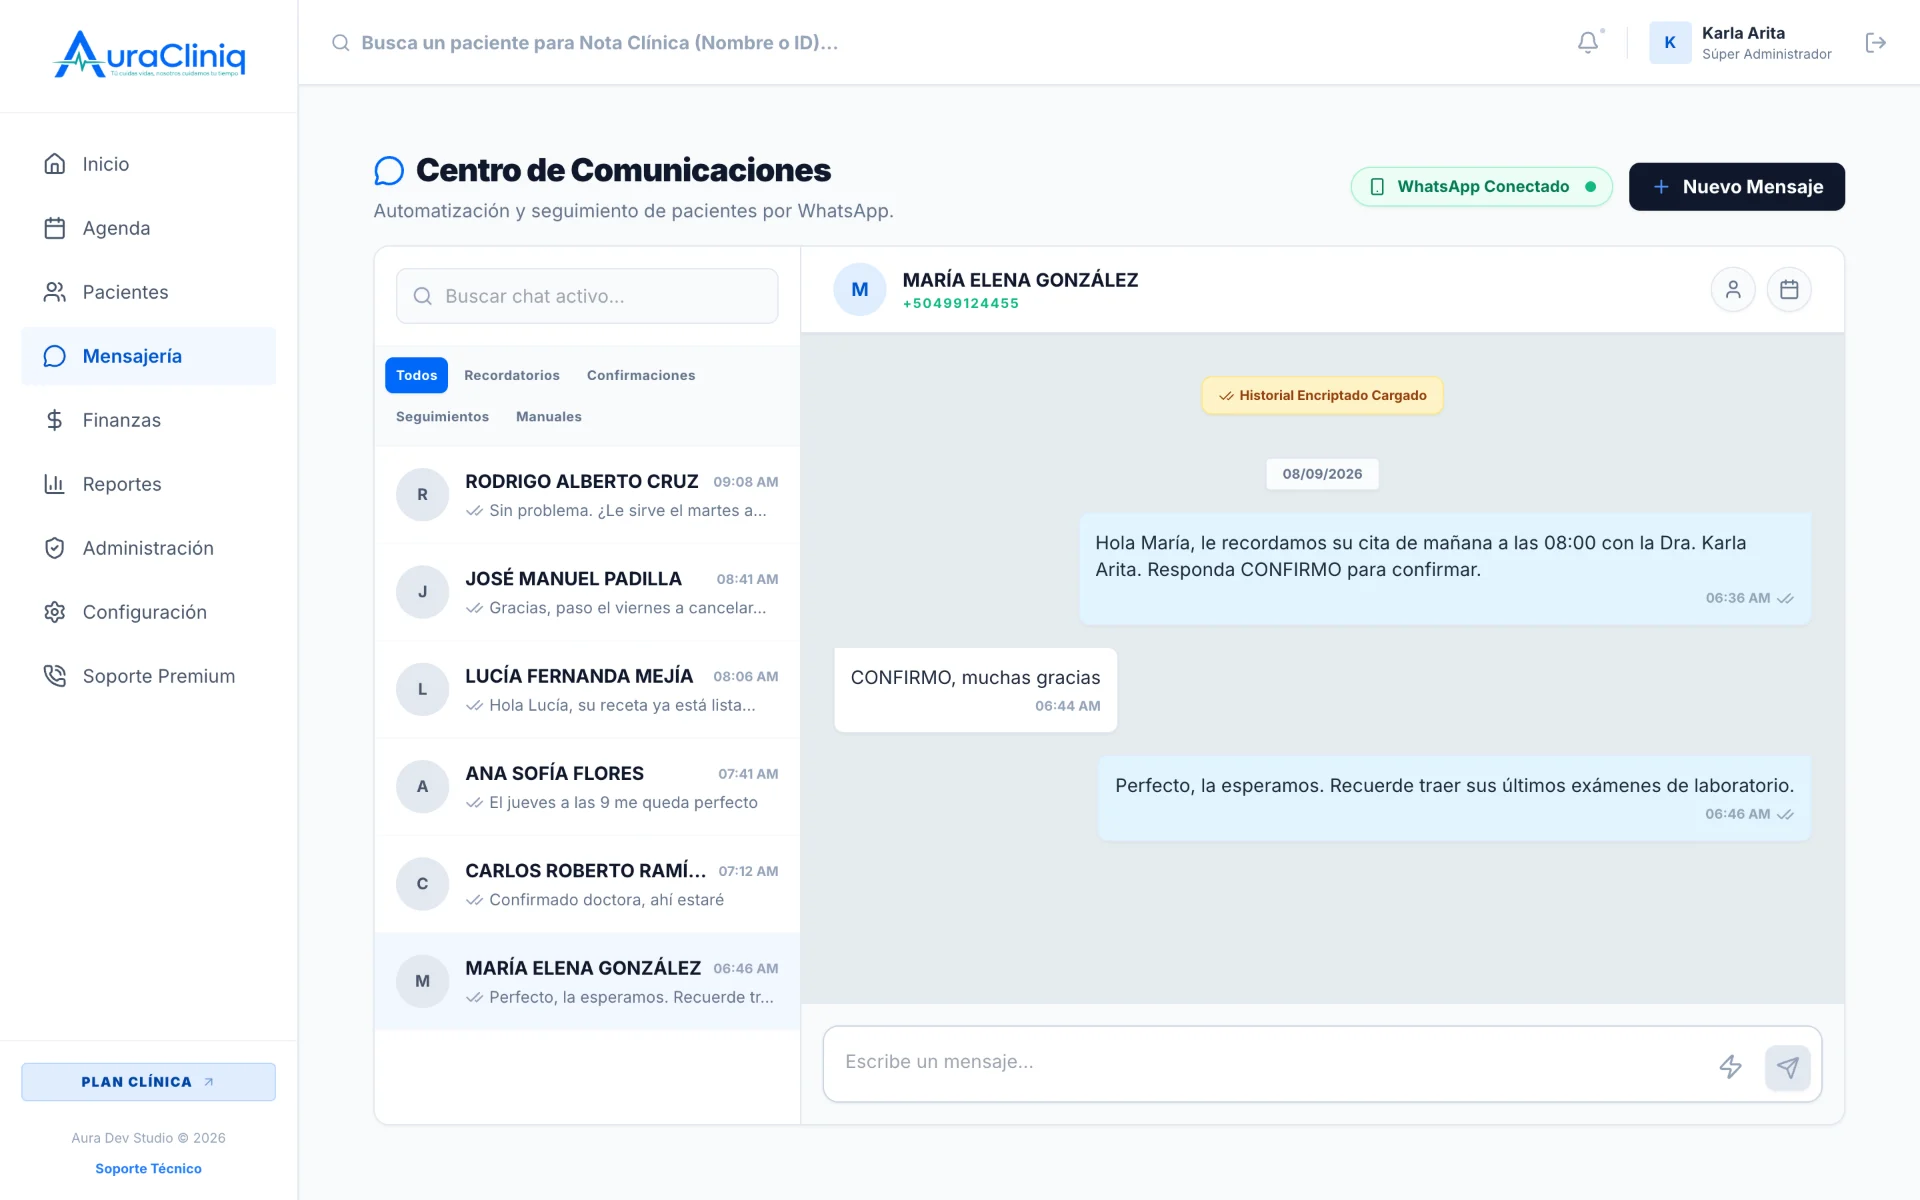1920x1200 pixels.
Task: Open Pacientes section
Action: pyautogui.click(x=148, y=292)
